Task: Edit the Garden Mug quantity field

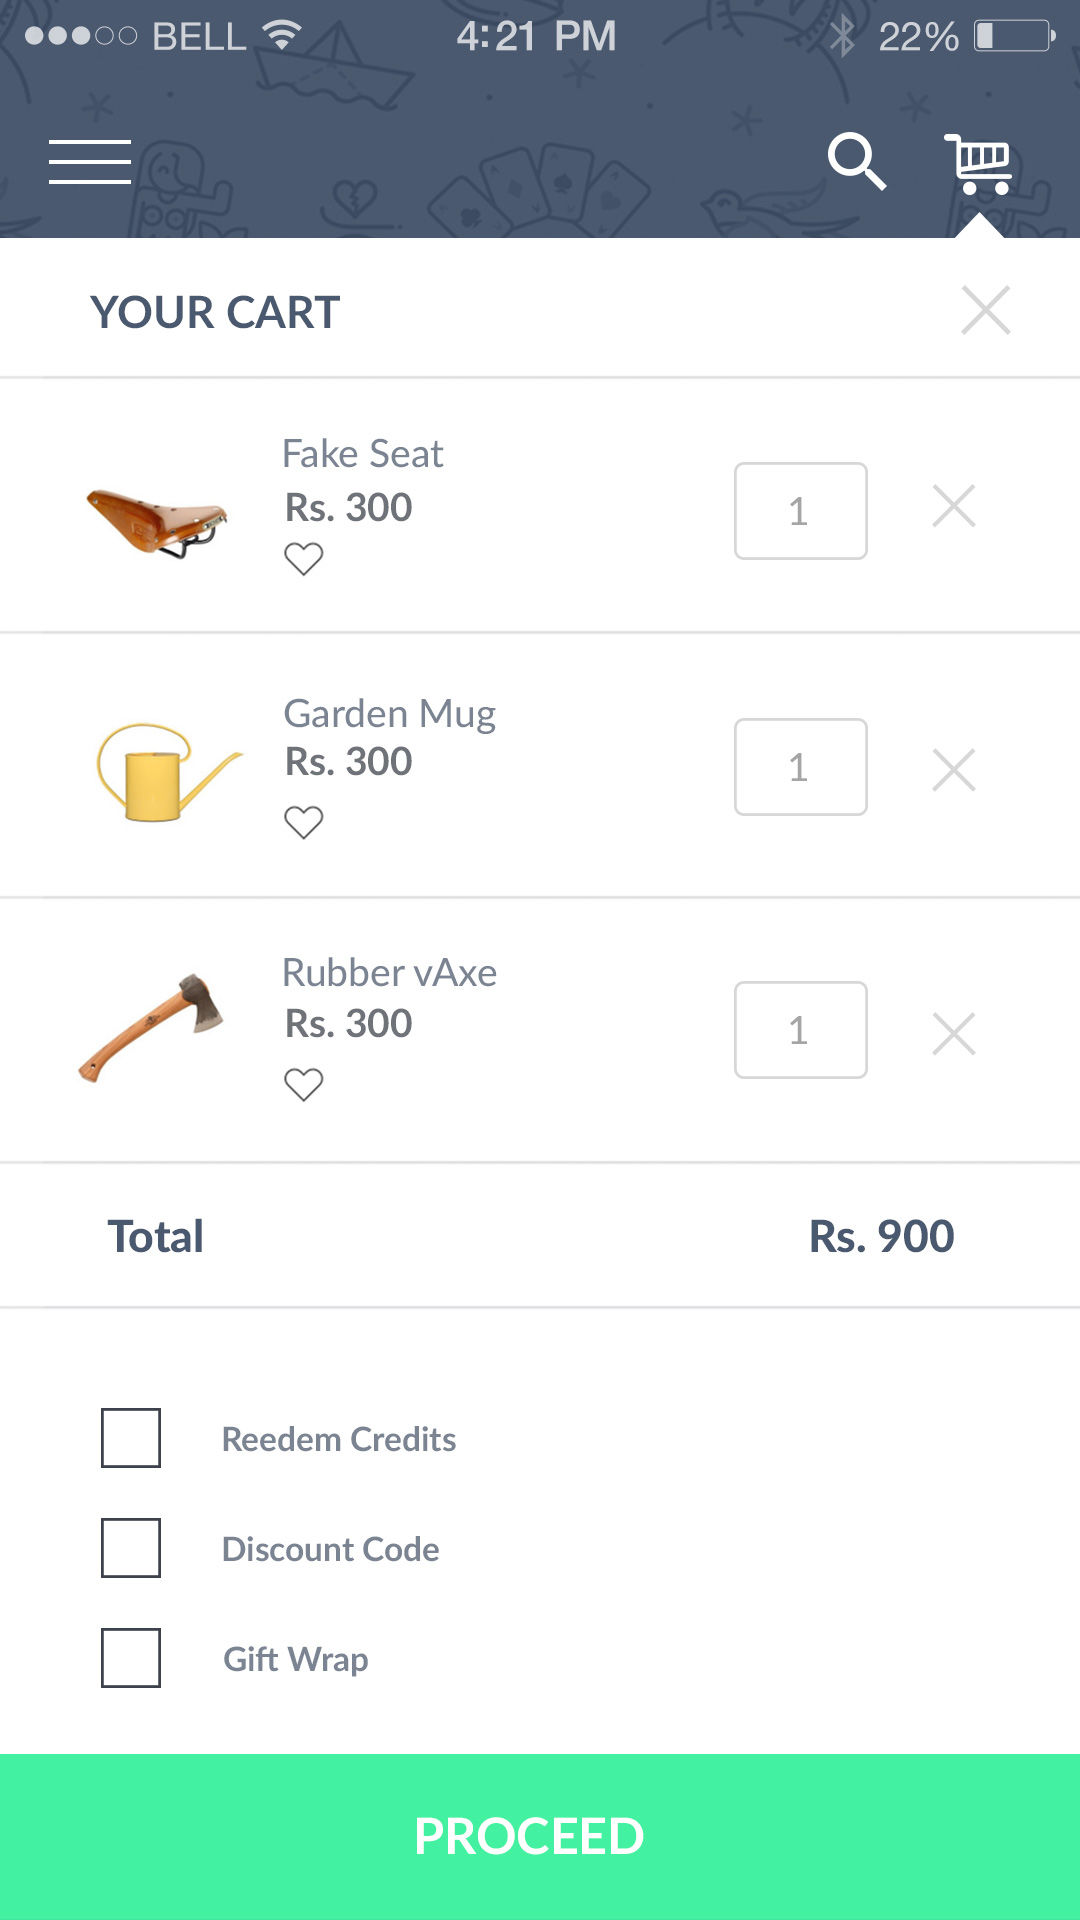Action: (x=800, y=767)
